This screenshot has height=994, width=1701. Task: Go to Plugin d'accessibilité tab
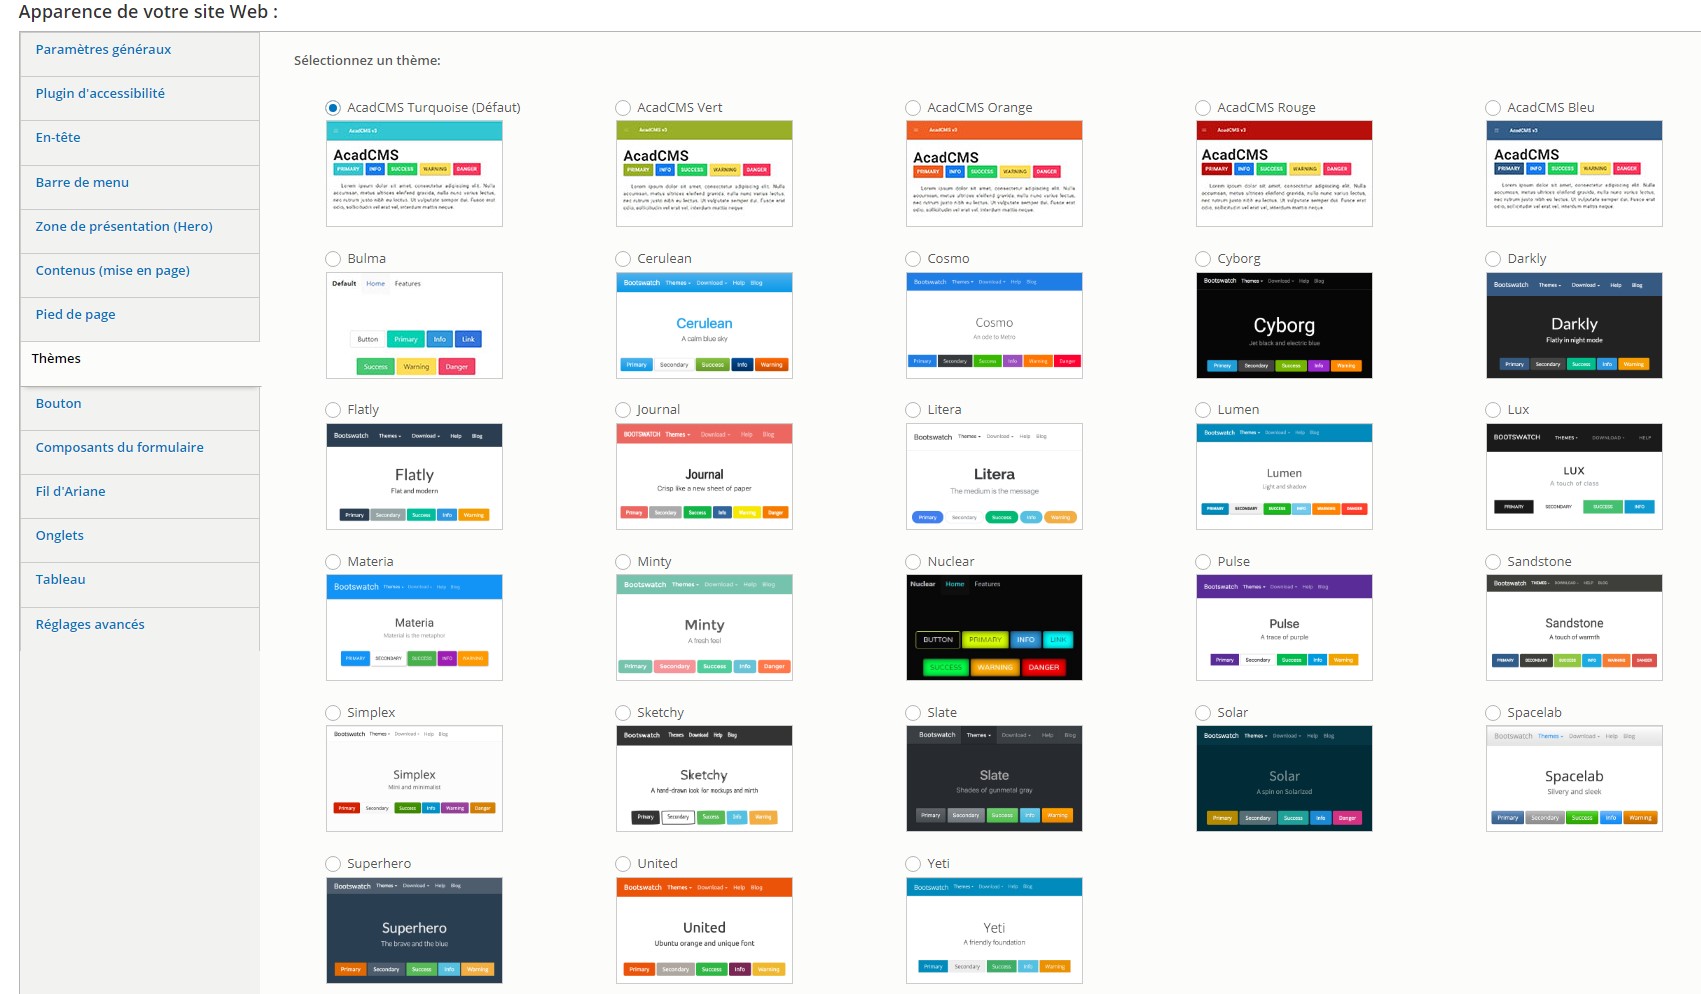(x=140, y=98)
